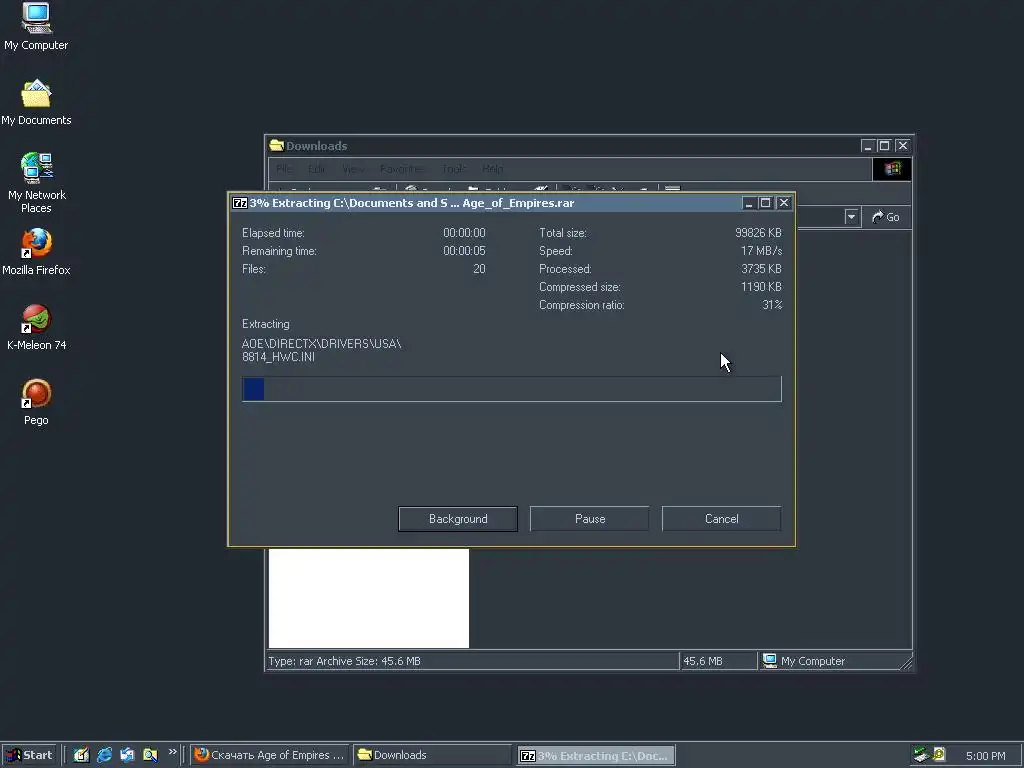This screenshot has height=768, width=1024.
Task: Click the path text AOE\DIRECTX\DRIVERS\USA\
Action: tap(321, 344)
